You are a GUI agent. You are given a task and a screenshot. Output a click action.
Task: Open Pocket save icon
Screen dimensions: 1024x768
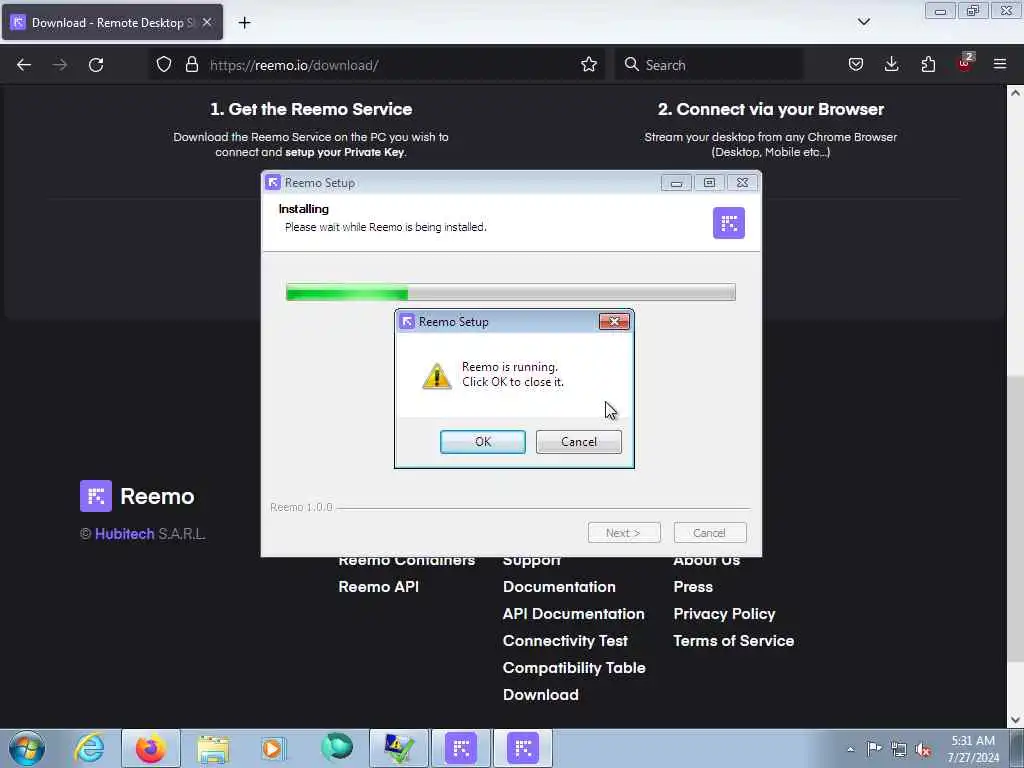click(x=856, y=64)
